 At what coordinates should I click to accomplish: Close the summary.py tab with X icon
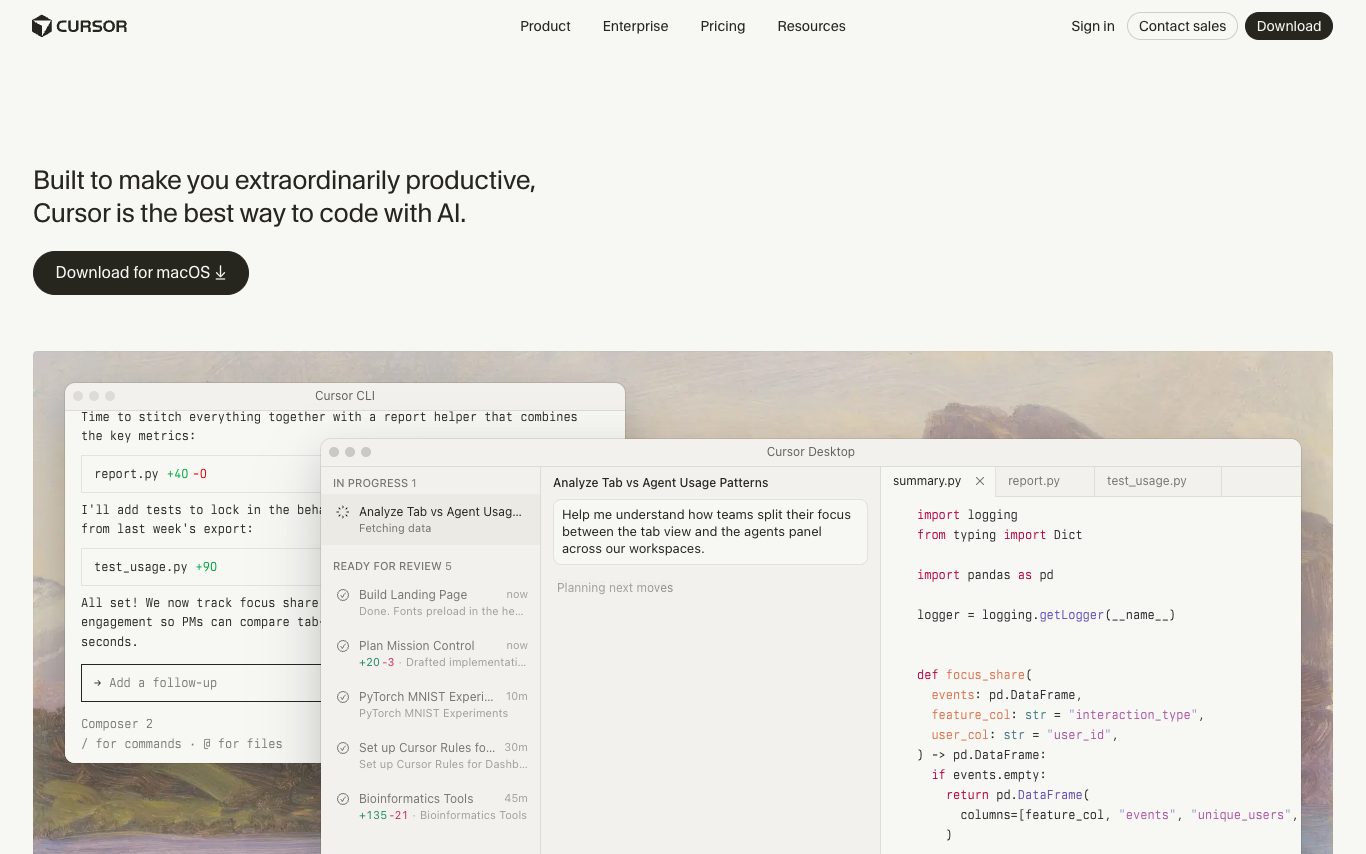[980, 481]
